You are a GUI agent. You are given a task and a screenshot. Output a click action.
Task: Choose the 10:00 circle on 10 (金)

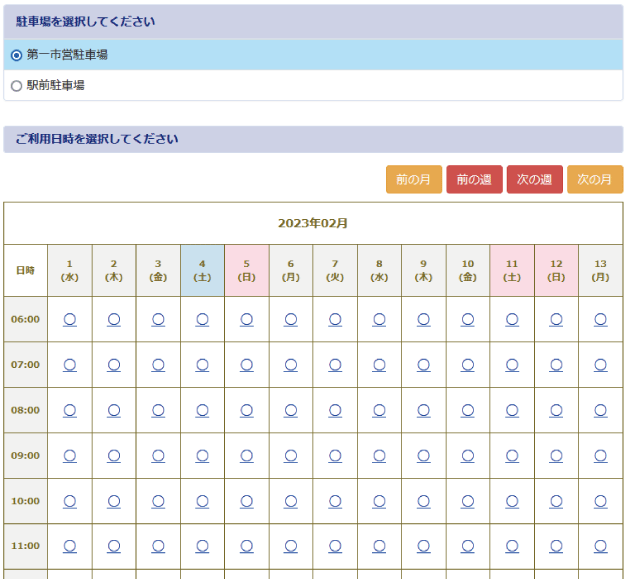(467, 500)
